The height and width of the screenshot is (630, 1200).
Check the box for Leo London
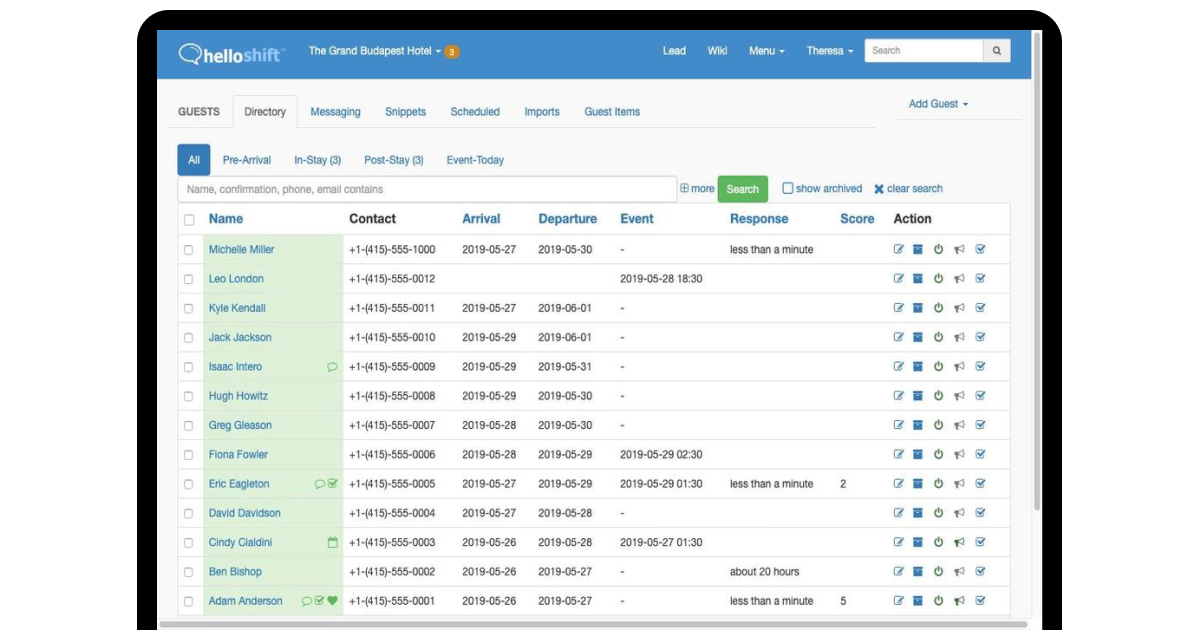click(189, 279)
